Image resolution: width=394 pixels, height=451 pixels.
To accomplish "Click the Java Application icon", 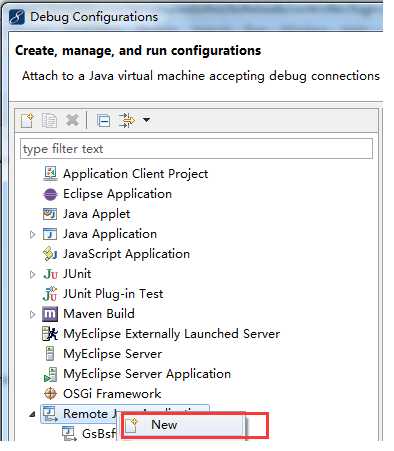I will [x=50, y=234].
